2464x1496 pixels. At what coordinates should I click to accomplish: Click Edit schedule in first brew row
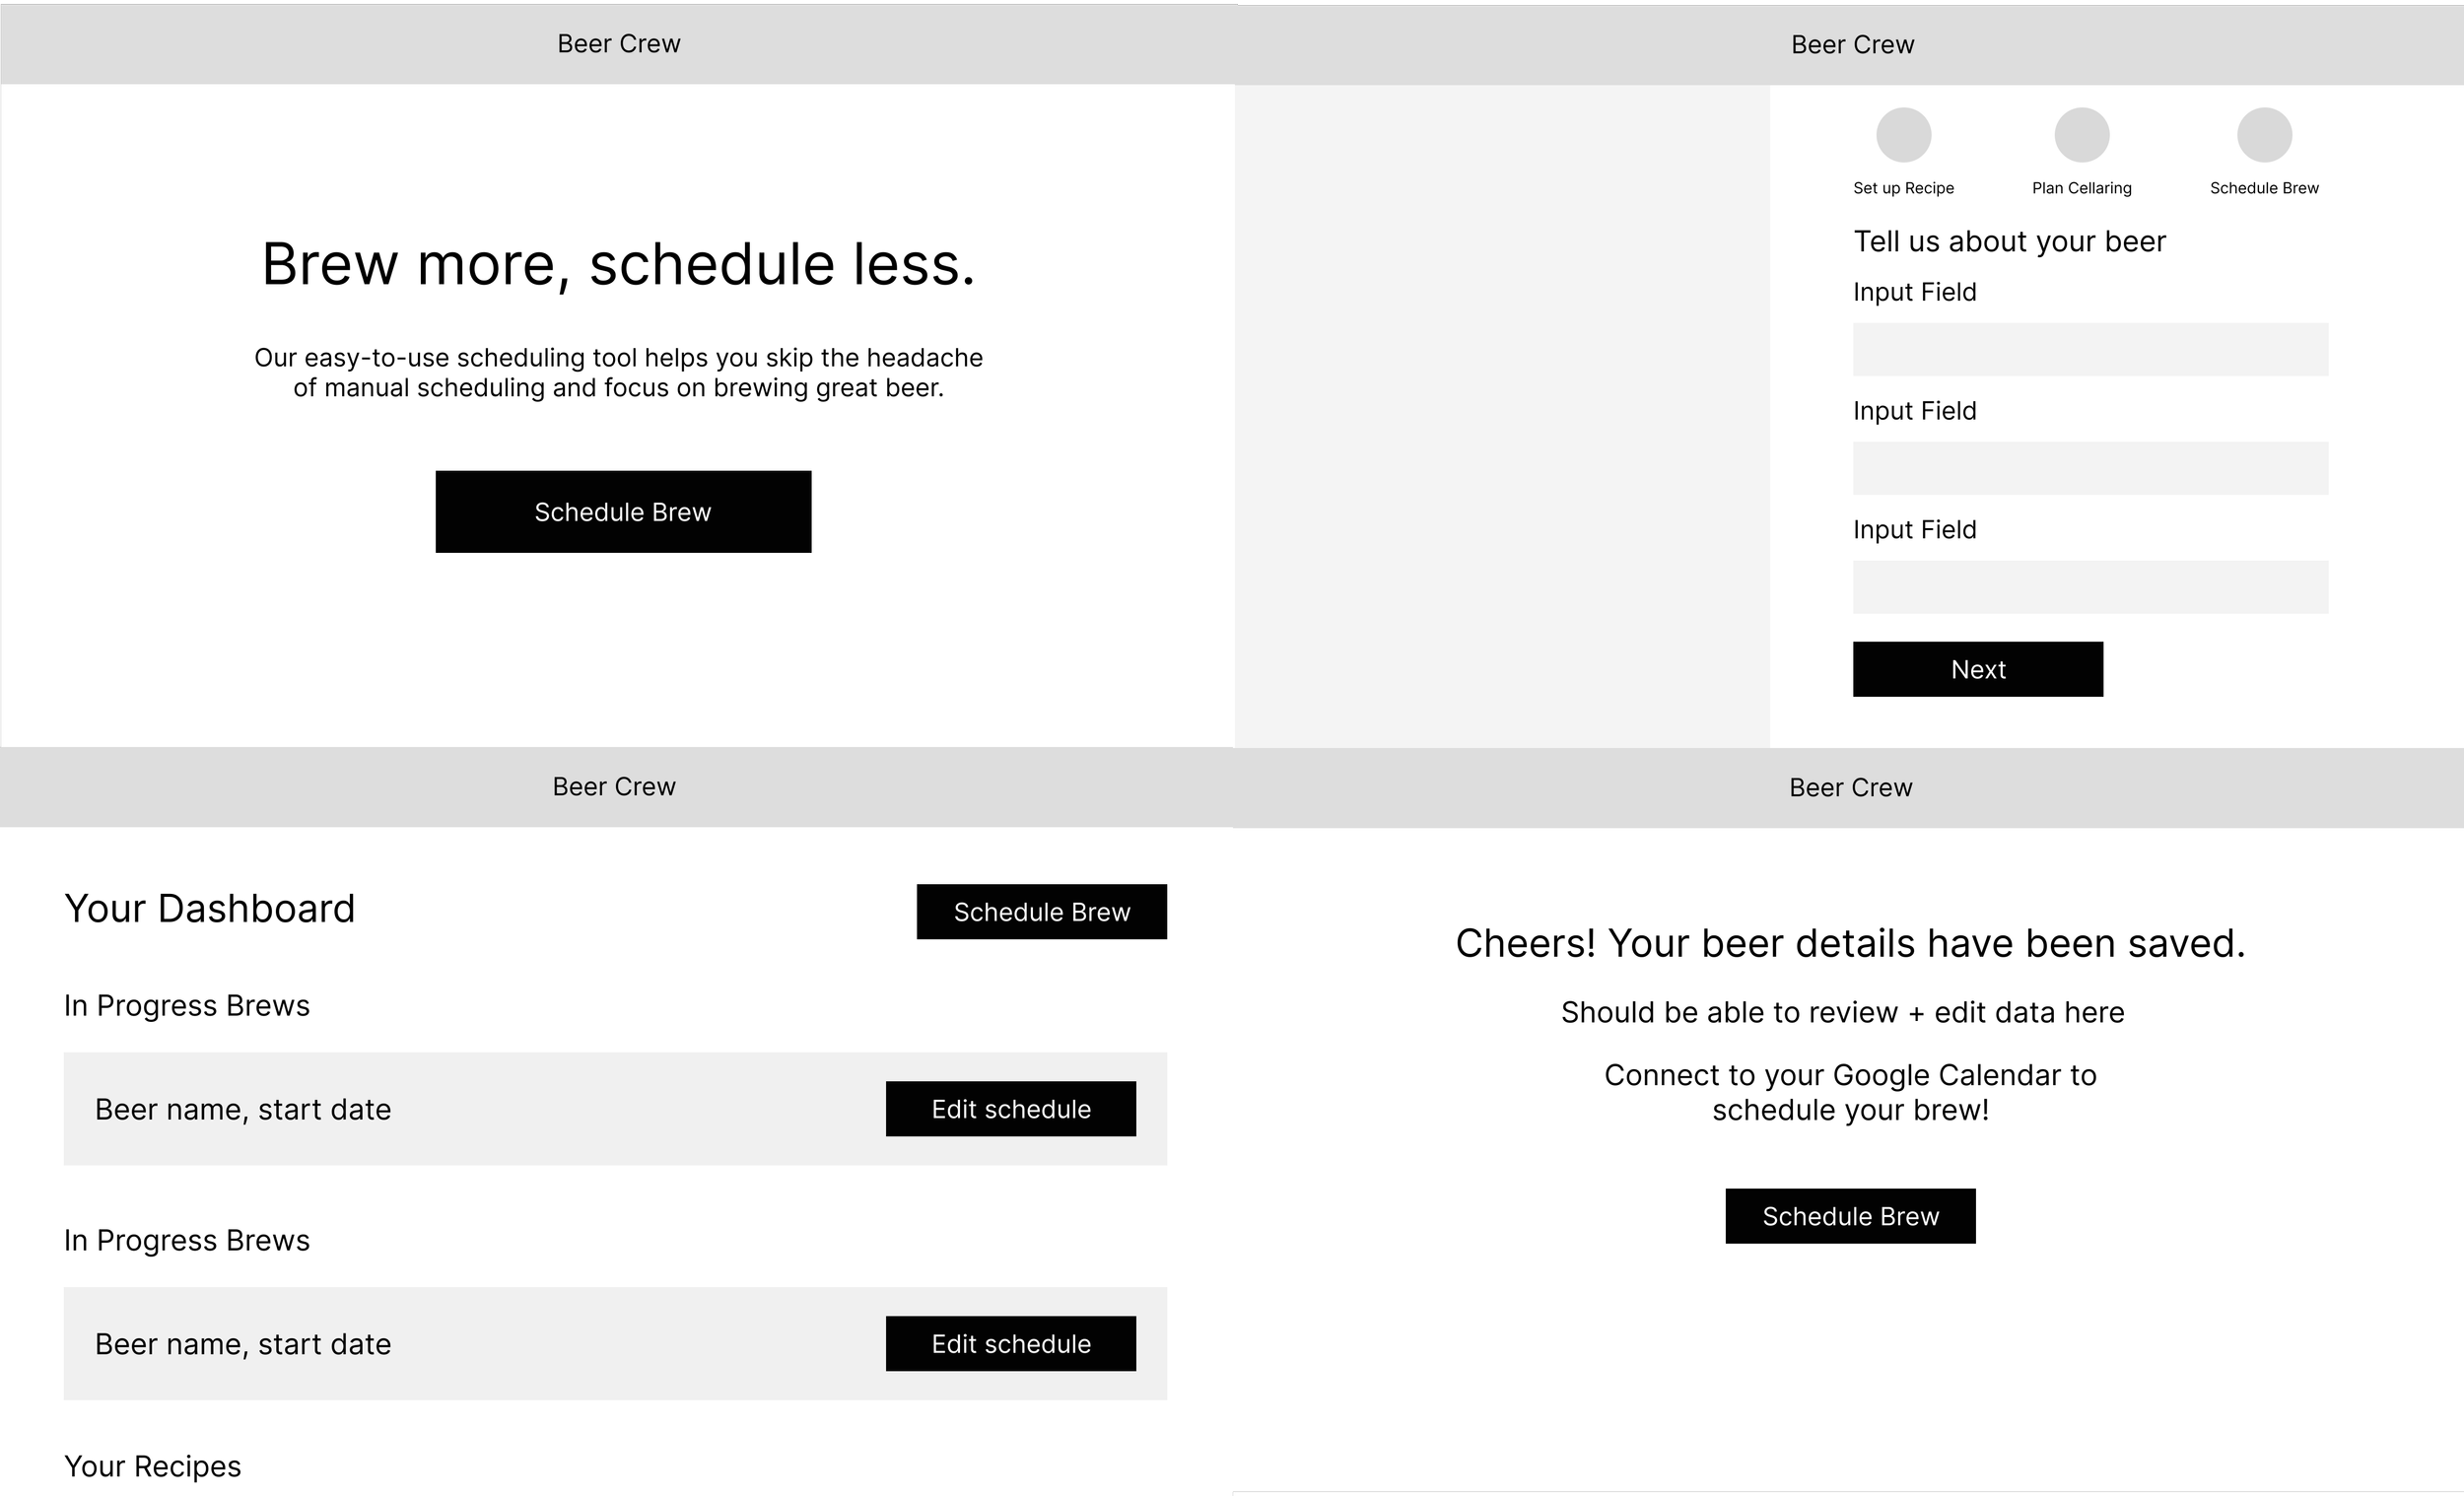coord(1010,1108)
